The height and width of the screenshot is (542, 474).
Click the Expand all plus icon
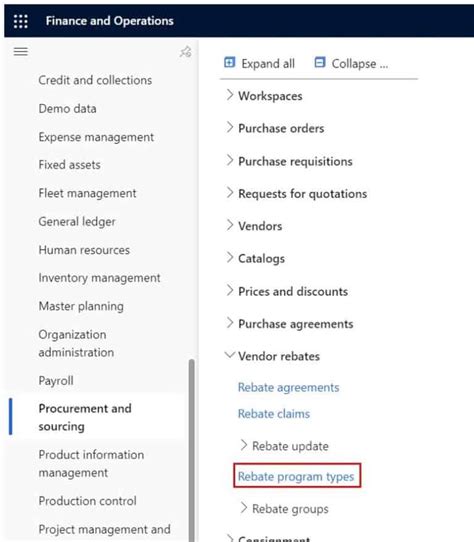[x=230, y=63]
